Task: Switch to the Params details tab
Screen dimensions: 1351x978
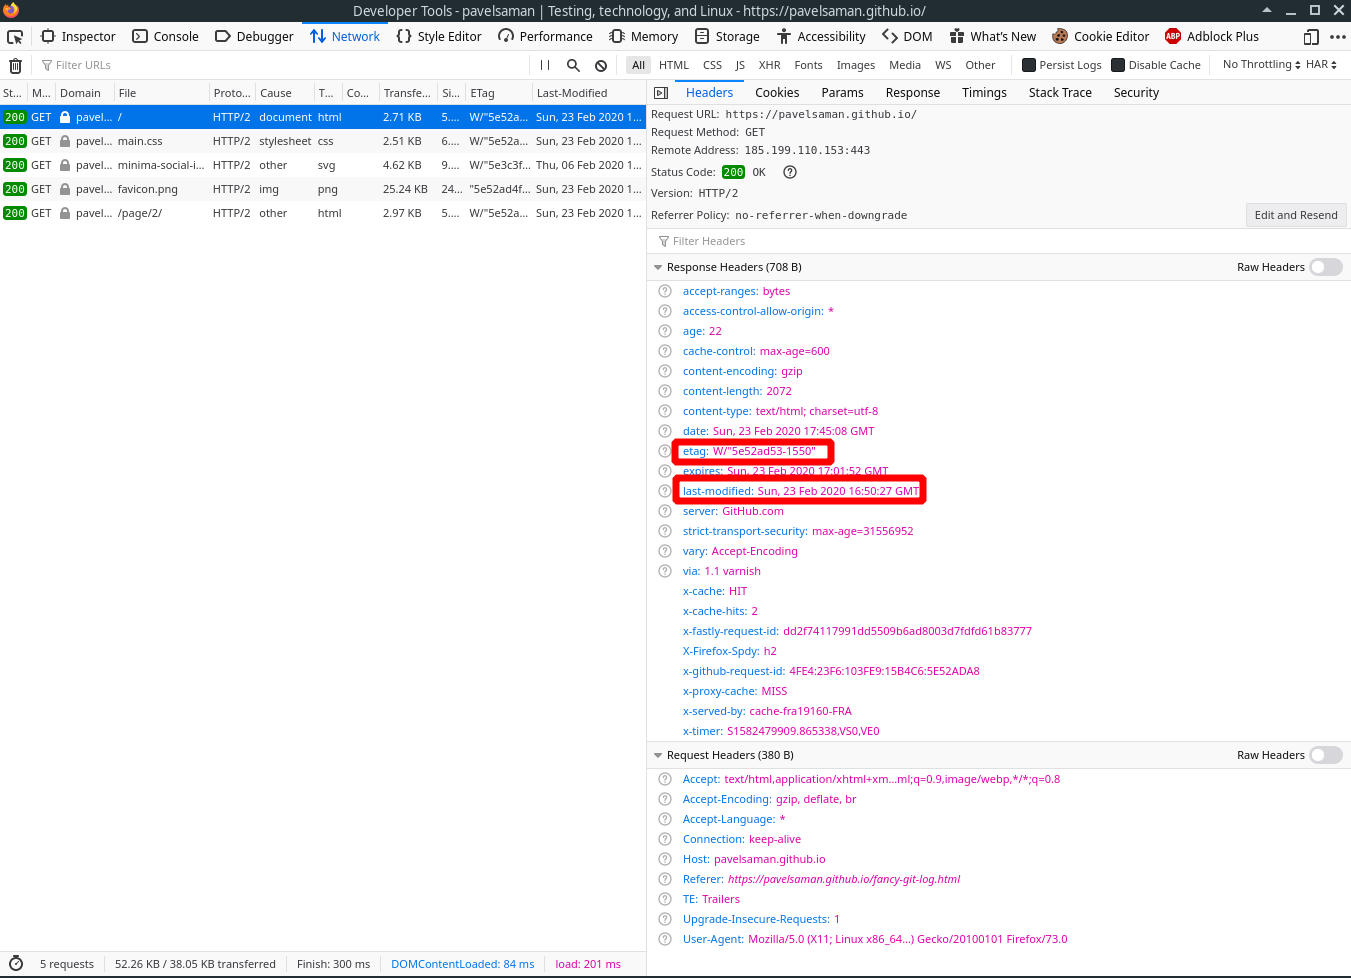Action: click(842, 93)
